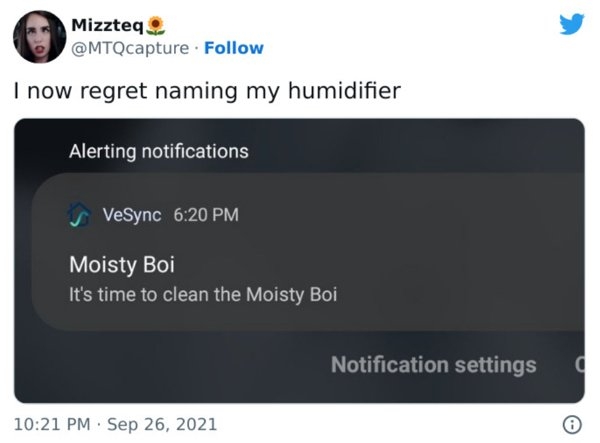Image resolution: width=600 pixels, height=443 pixels.
Task: Click the 6:20 PM notification time
Action: pos(206,214)
